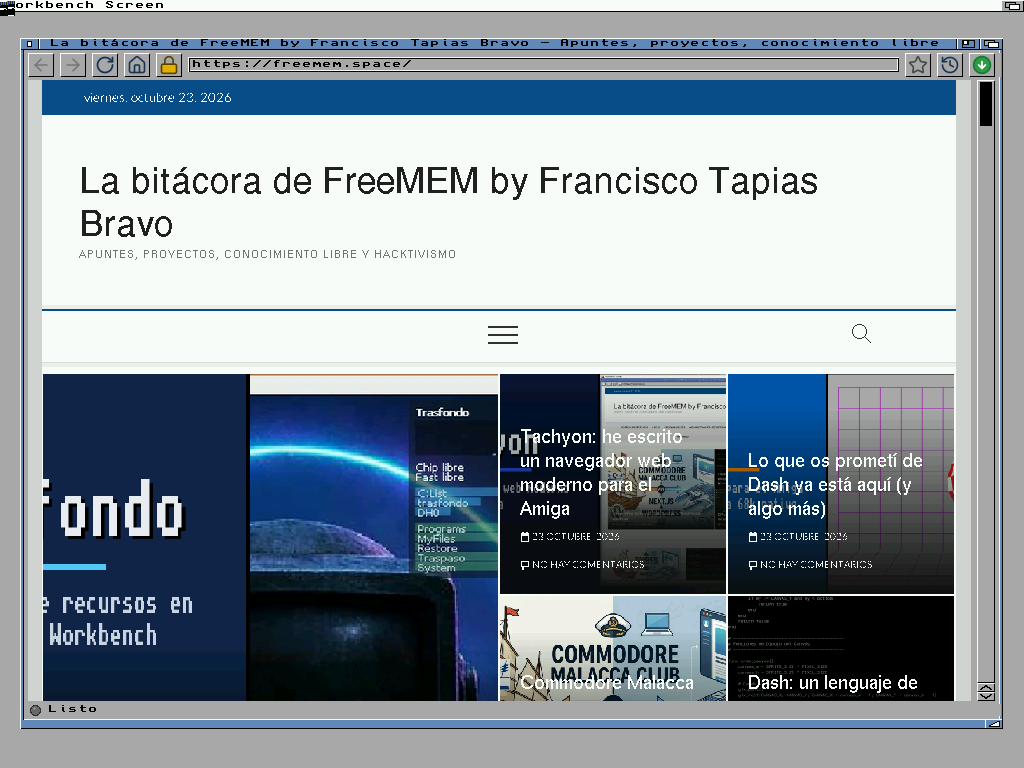The width and height of the screenshot is (1024, 768).
Task: Open browsing history with the clock icon
Action: tap(950, 65)
